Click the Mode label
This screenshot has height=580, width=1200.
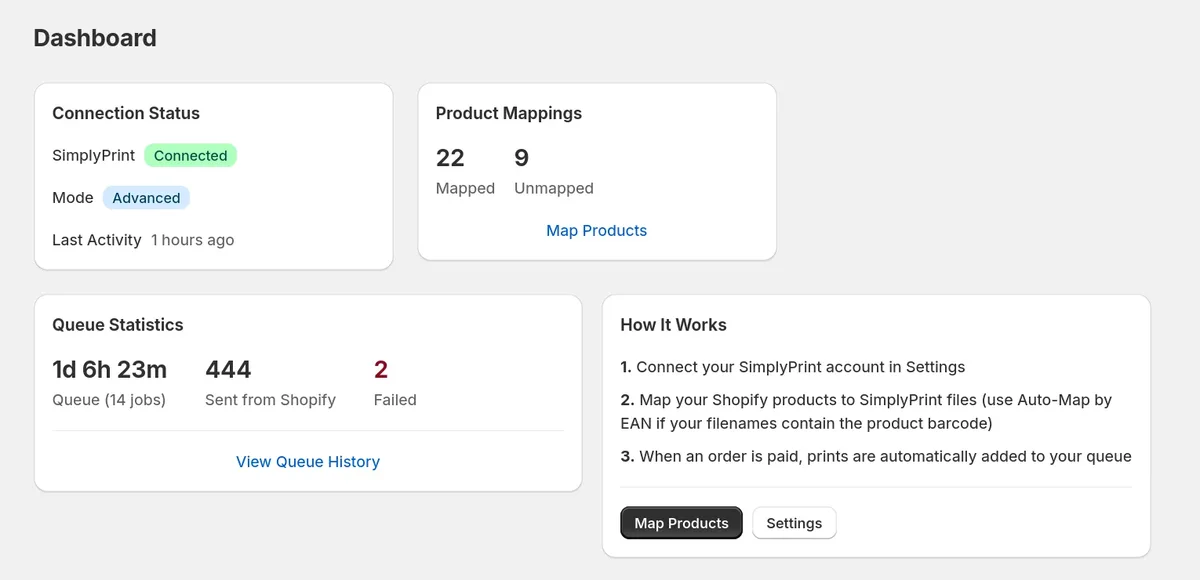[73, 198]
